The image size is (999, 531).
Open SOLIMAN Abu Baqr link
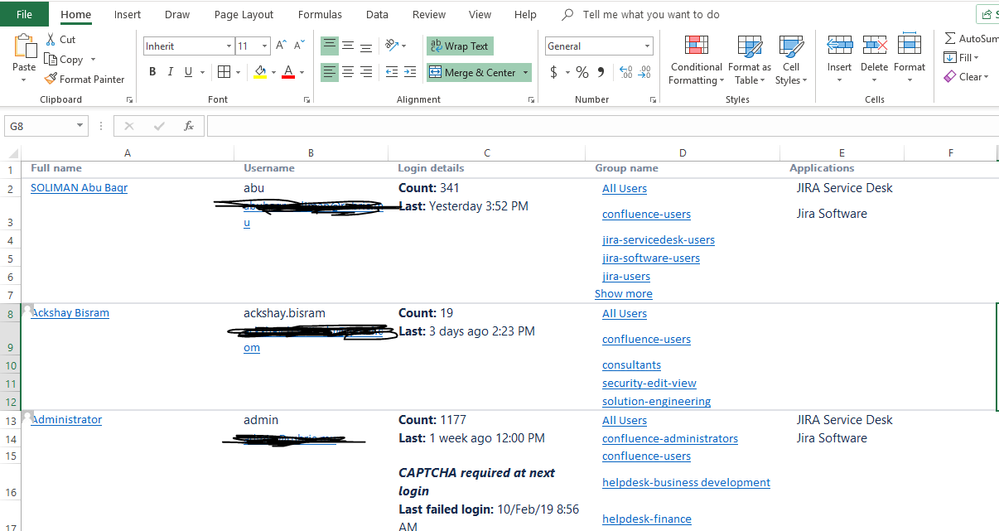pos(79,187)
